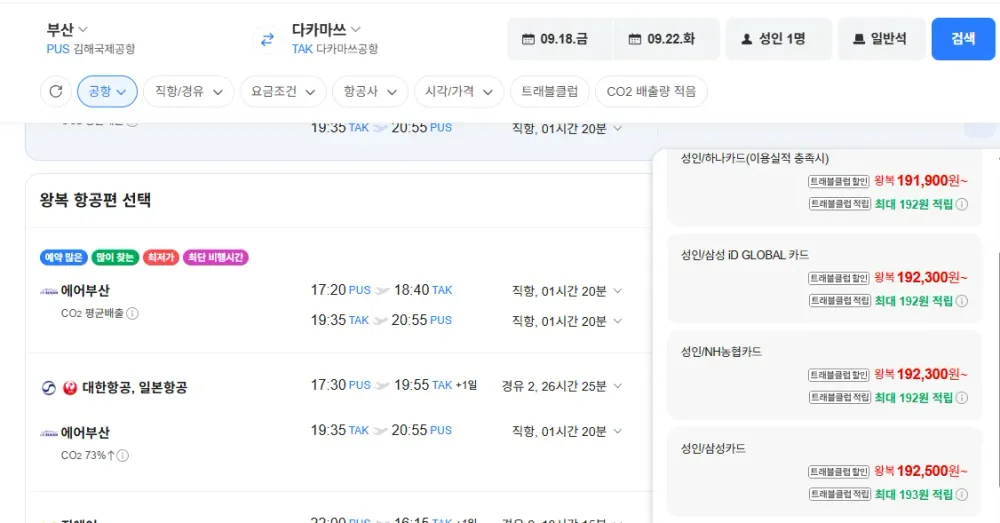1000x523 pixels.
Task: Open info icon for NH농협카드 적립
Action: point(962,398)
